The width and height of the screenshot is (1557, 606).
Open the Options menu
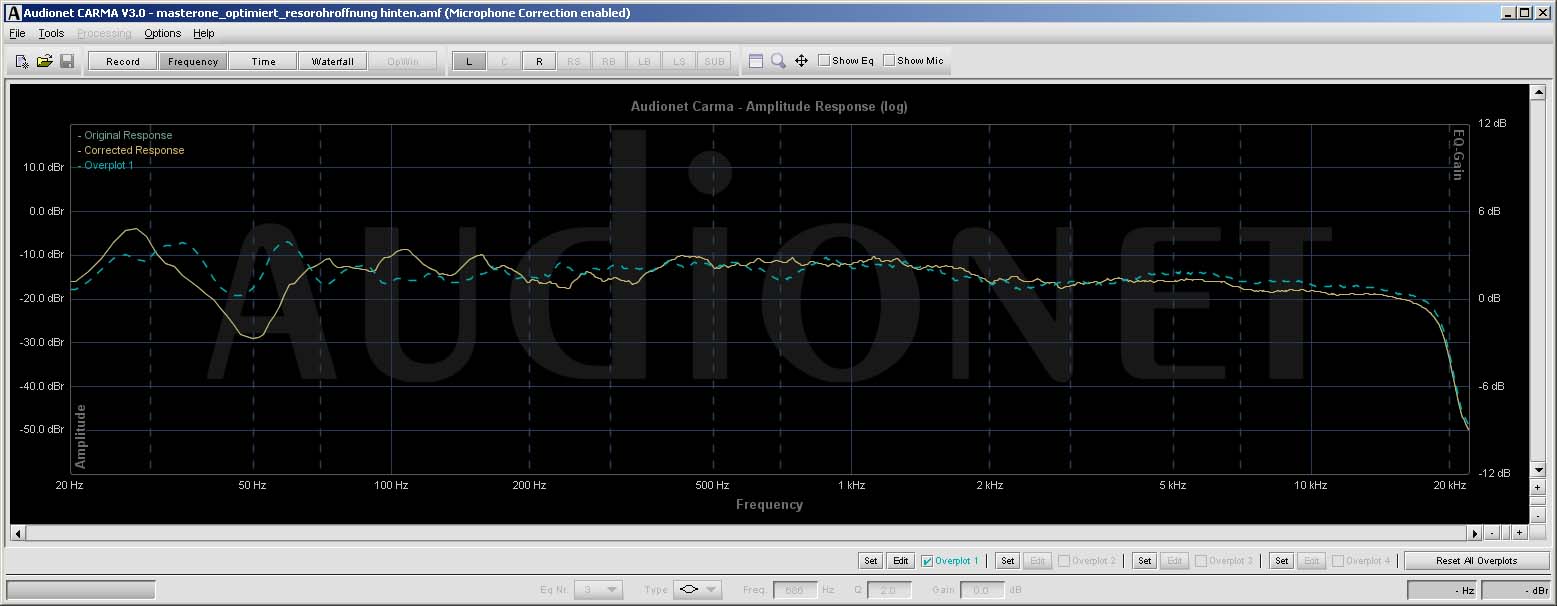click(x=162, y=33)
